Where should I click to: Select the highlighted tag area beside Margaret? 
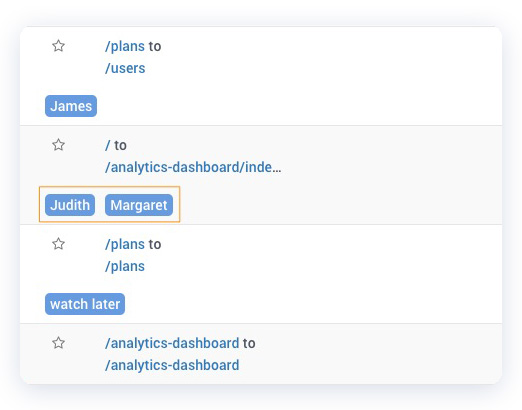pyautogui.click(x=109, y=204)
